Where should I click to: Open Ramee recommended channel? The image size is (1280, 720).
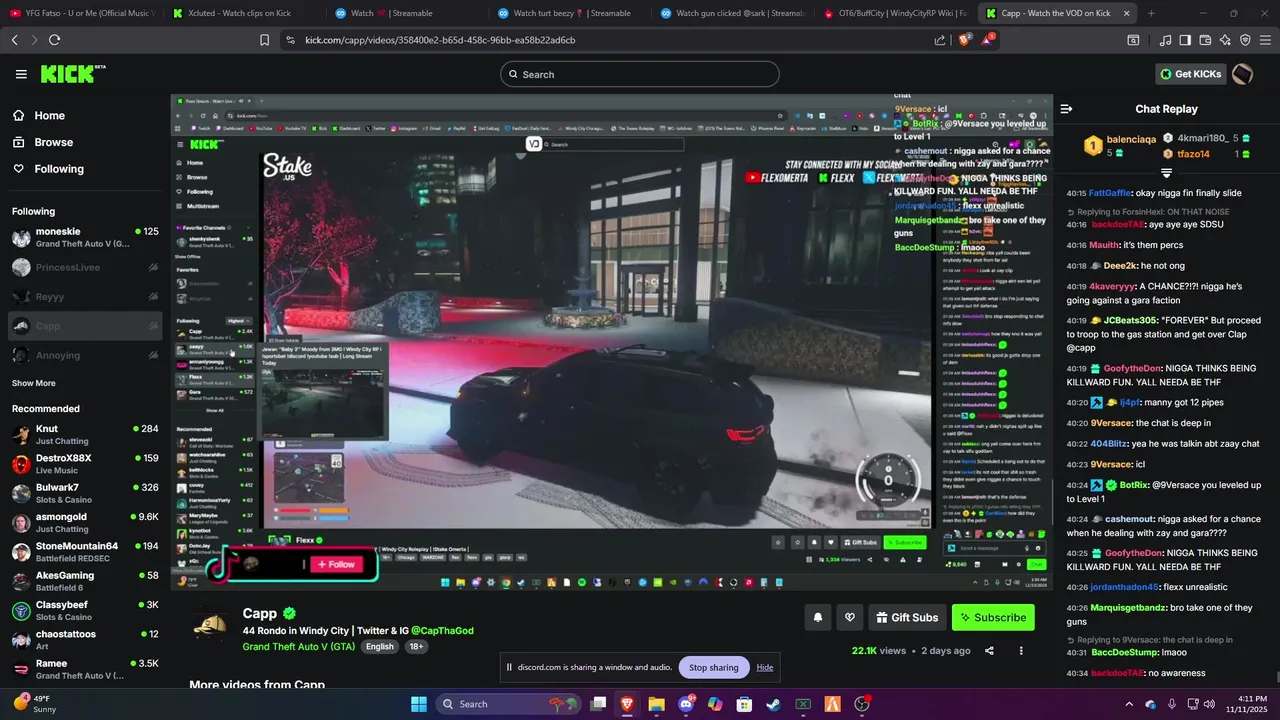85,669
